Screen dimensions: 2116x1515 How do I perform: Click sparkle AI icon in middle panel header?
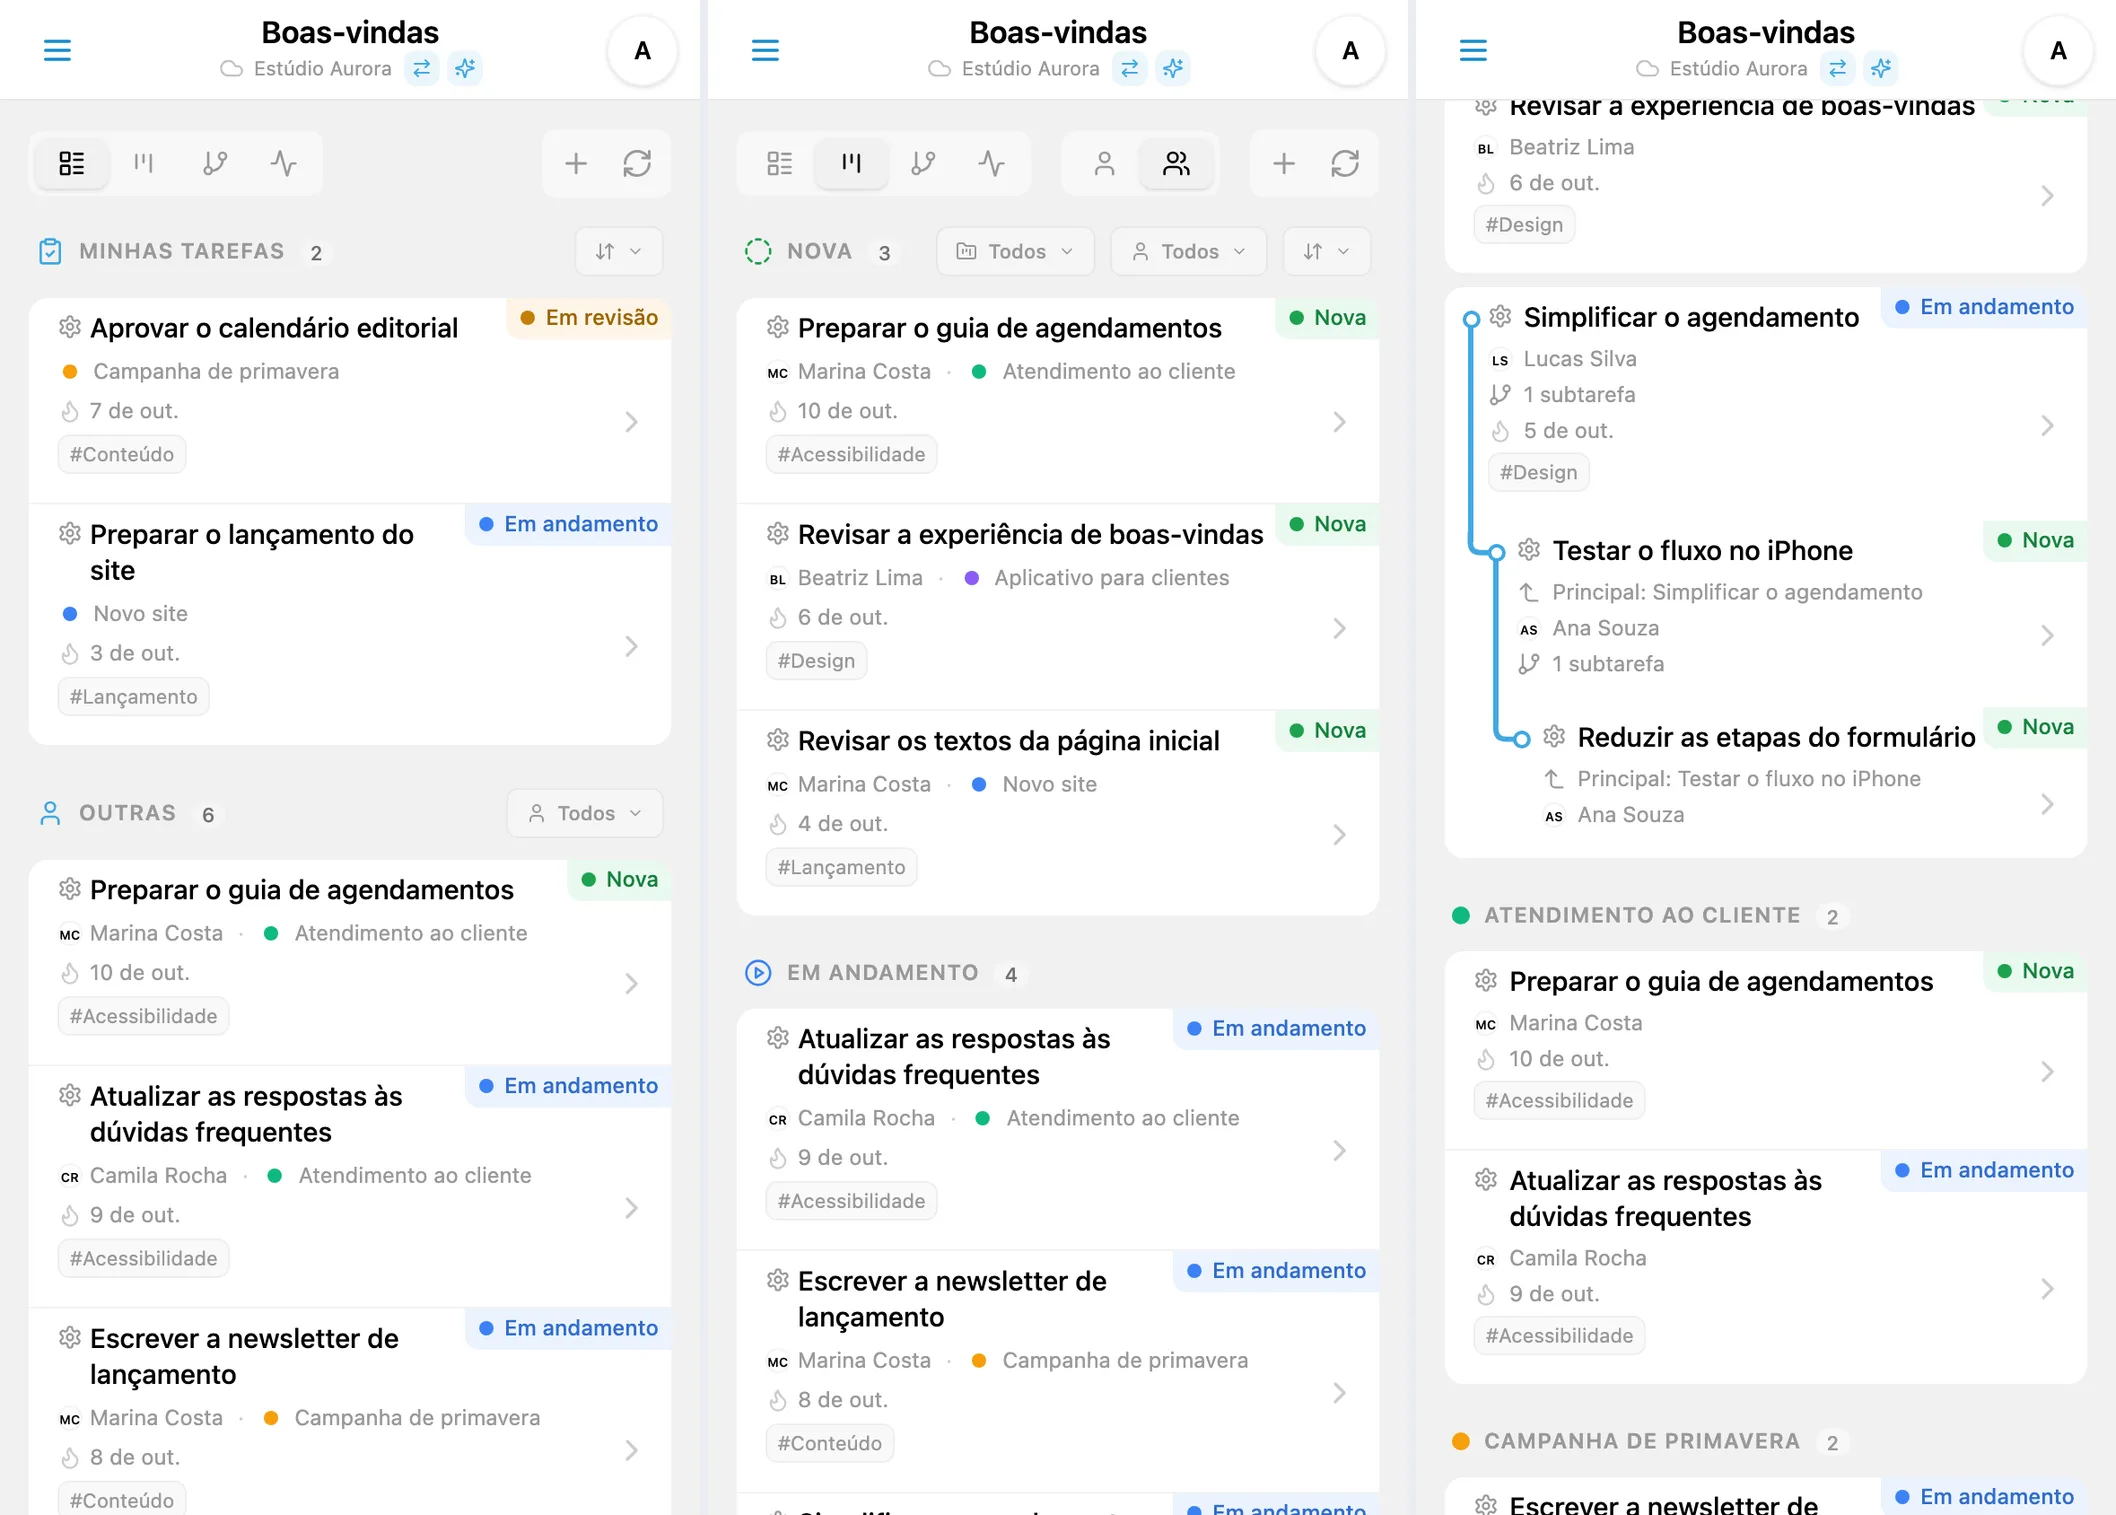click(1173, 68)
